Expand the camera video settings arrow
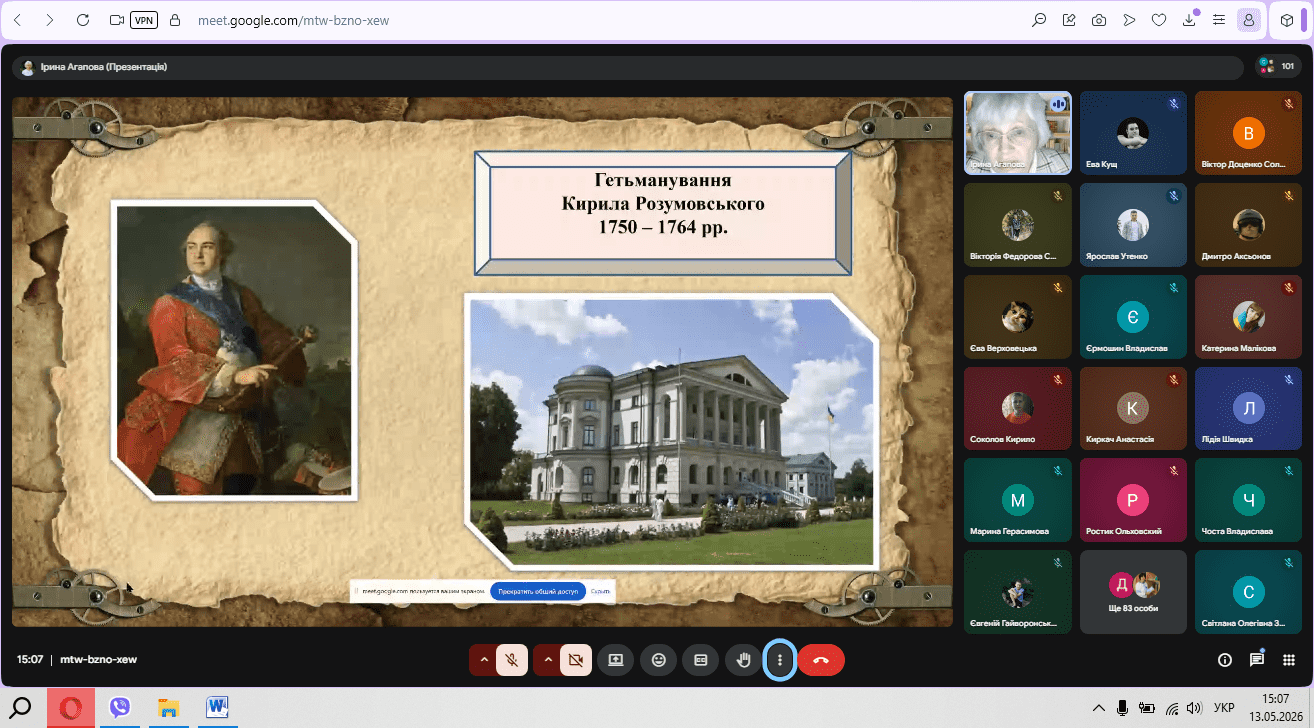This screenshot has width=1314, height=728. click(x=548, y=660)
